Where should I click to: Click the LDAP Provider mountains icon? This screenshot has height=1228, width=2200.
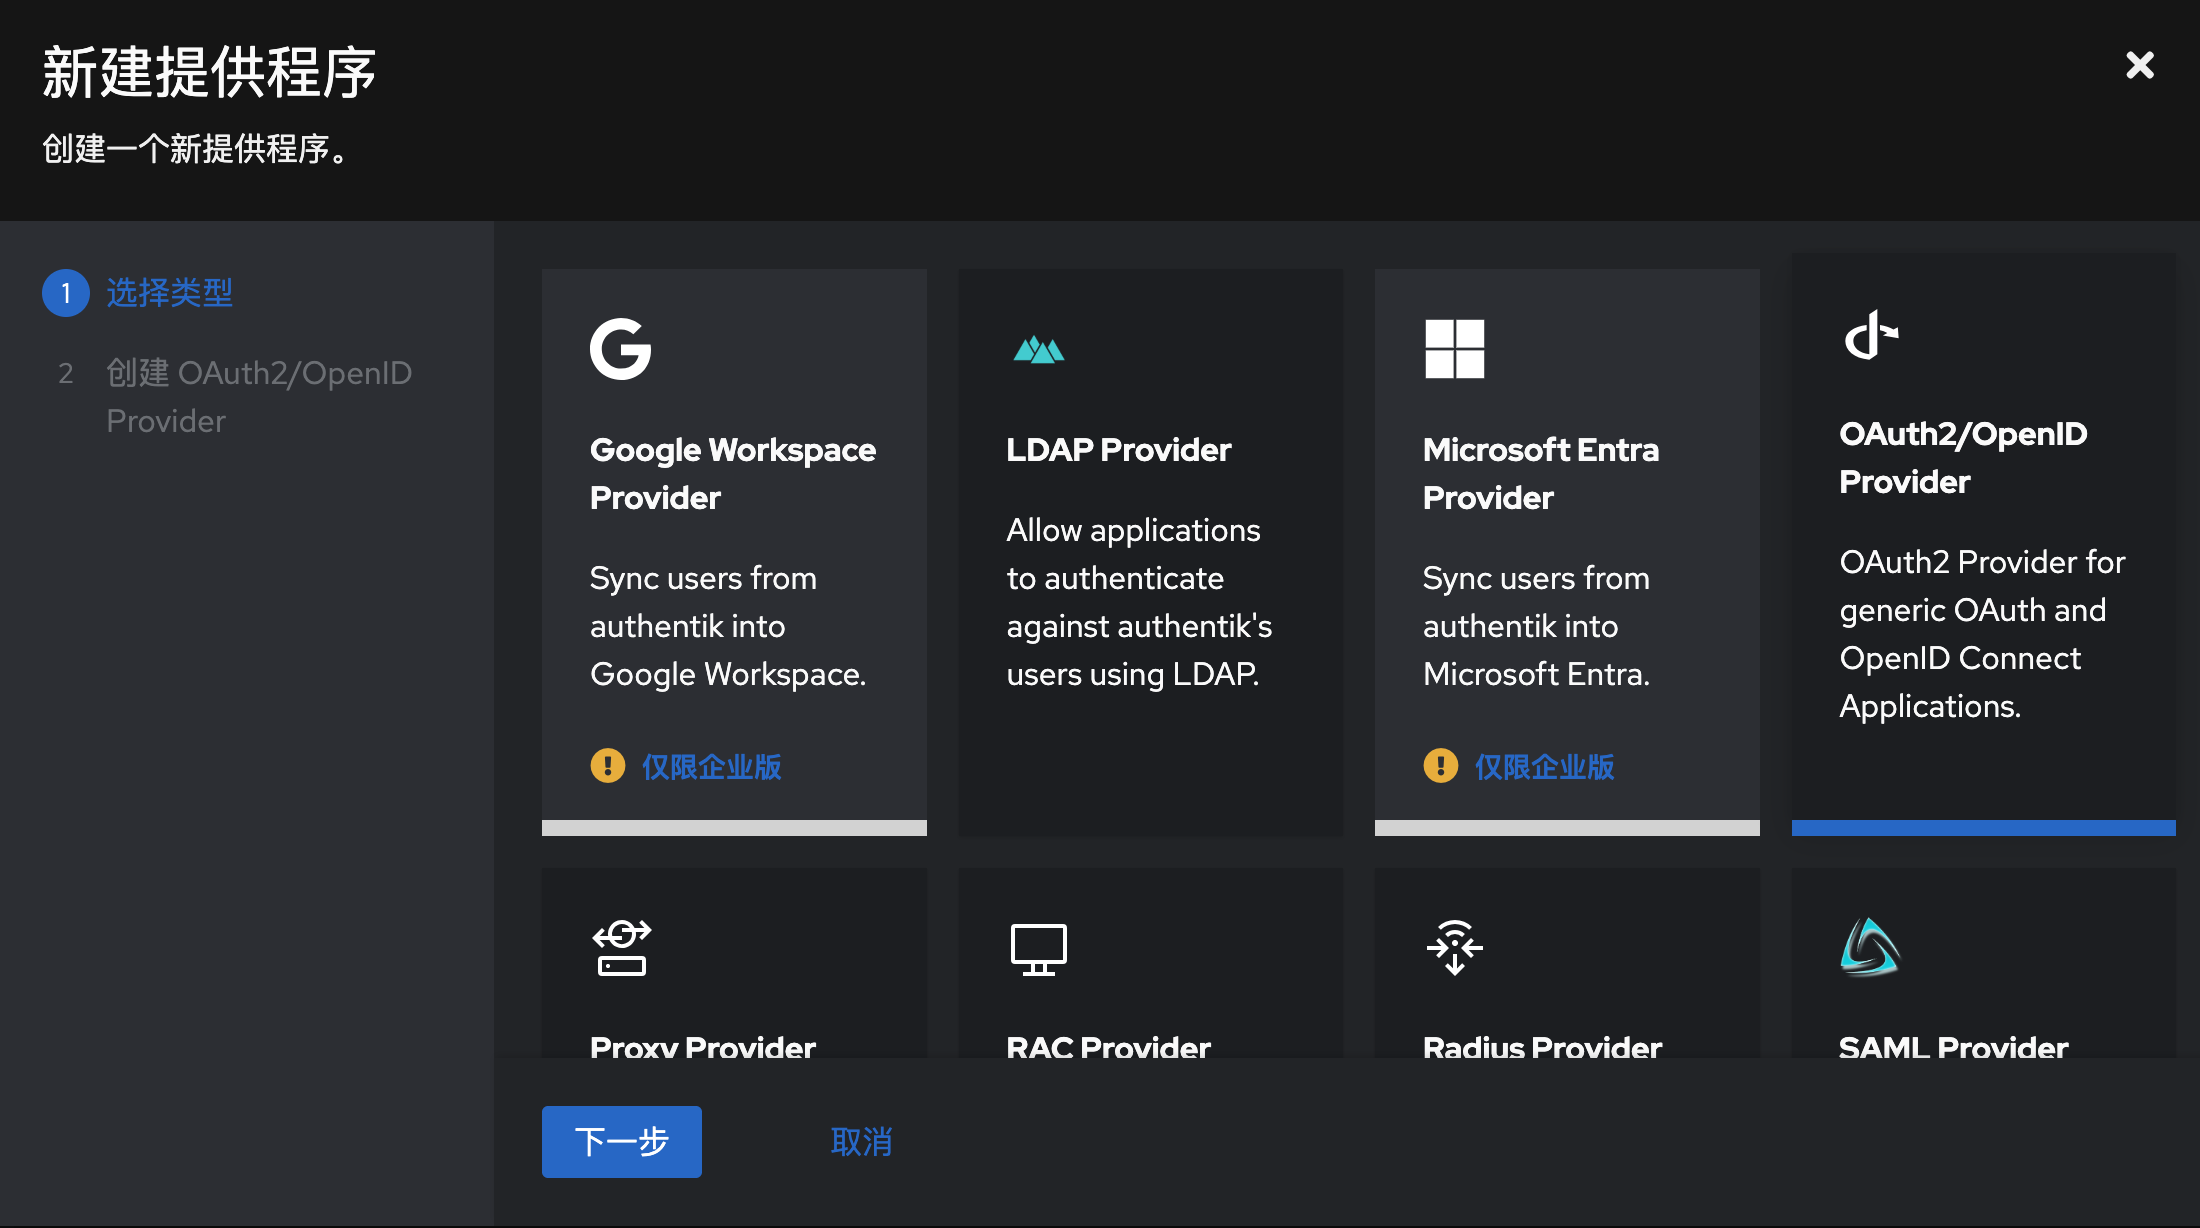click(x=1039, y=349)
